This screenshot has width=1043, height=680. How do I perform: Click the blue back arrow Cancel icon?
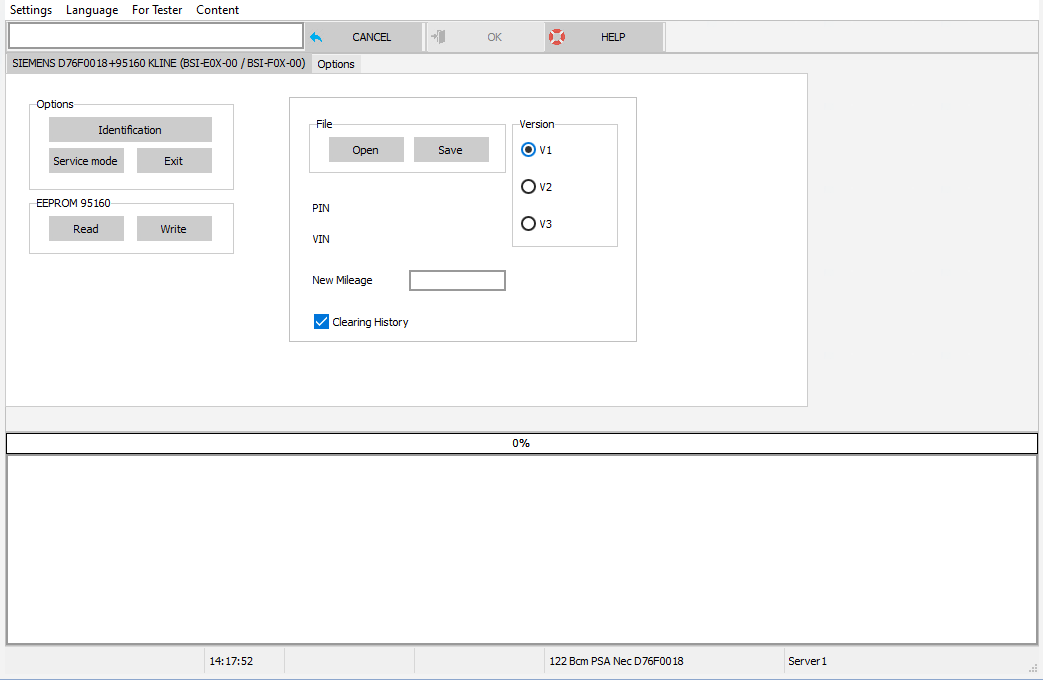coord(316,37)
